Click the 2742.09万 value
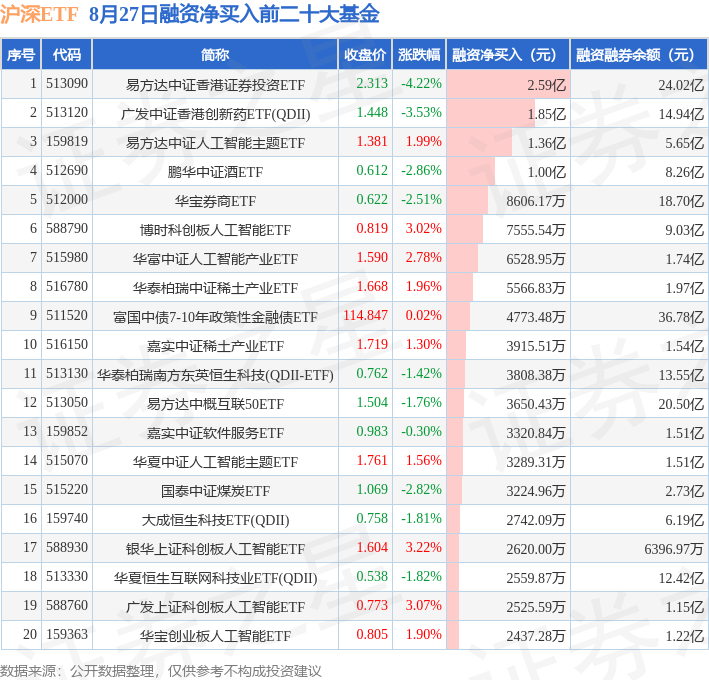Screen dimensions: 709x680 pos(536,519)
